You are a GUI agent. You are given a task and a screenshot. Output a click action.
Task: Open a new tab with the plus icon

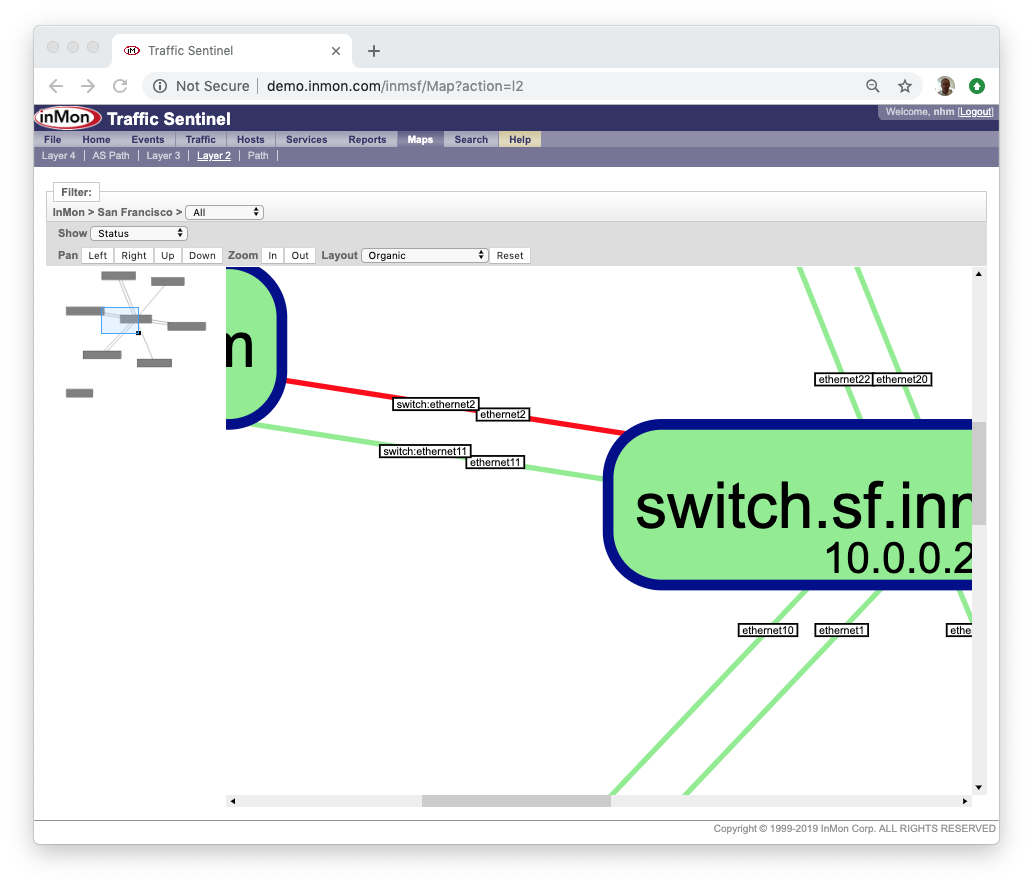(x=374, y=51)
